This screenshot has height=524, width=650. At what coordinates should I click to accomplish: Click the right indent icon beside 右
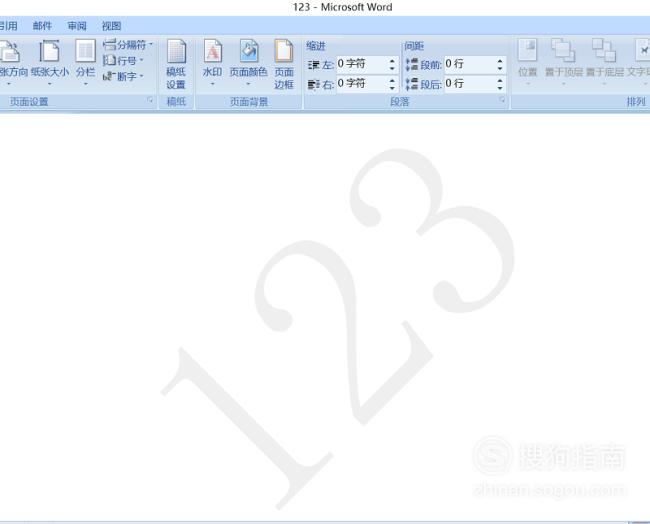(314, 84)
